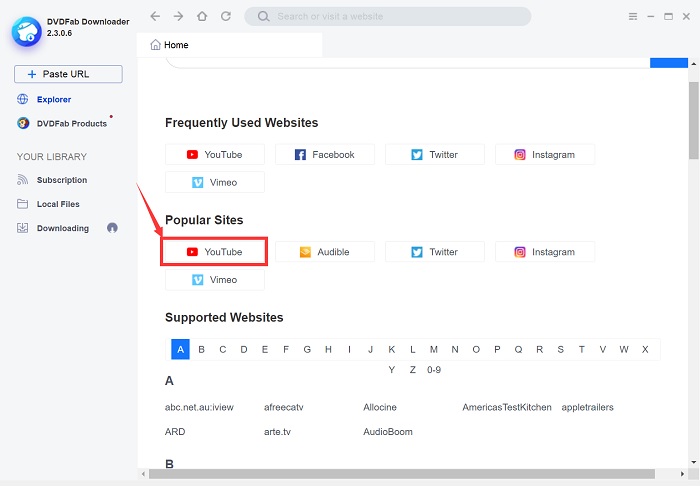Click the DVDFab Products icon
Image resolution: width=700 pixels, height=486 pixels.
pos(23,123)
